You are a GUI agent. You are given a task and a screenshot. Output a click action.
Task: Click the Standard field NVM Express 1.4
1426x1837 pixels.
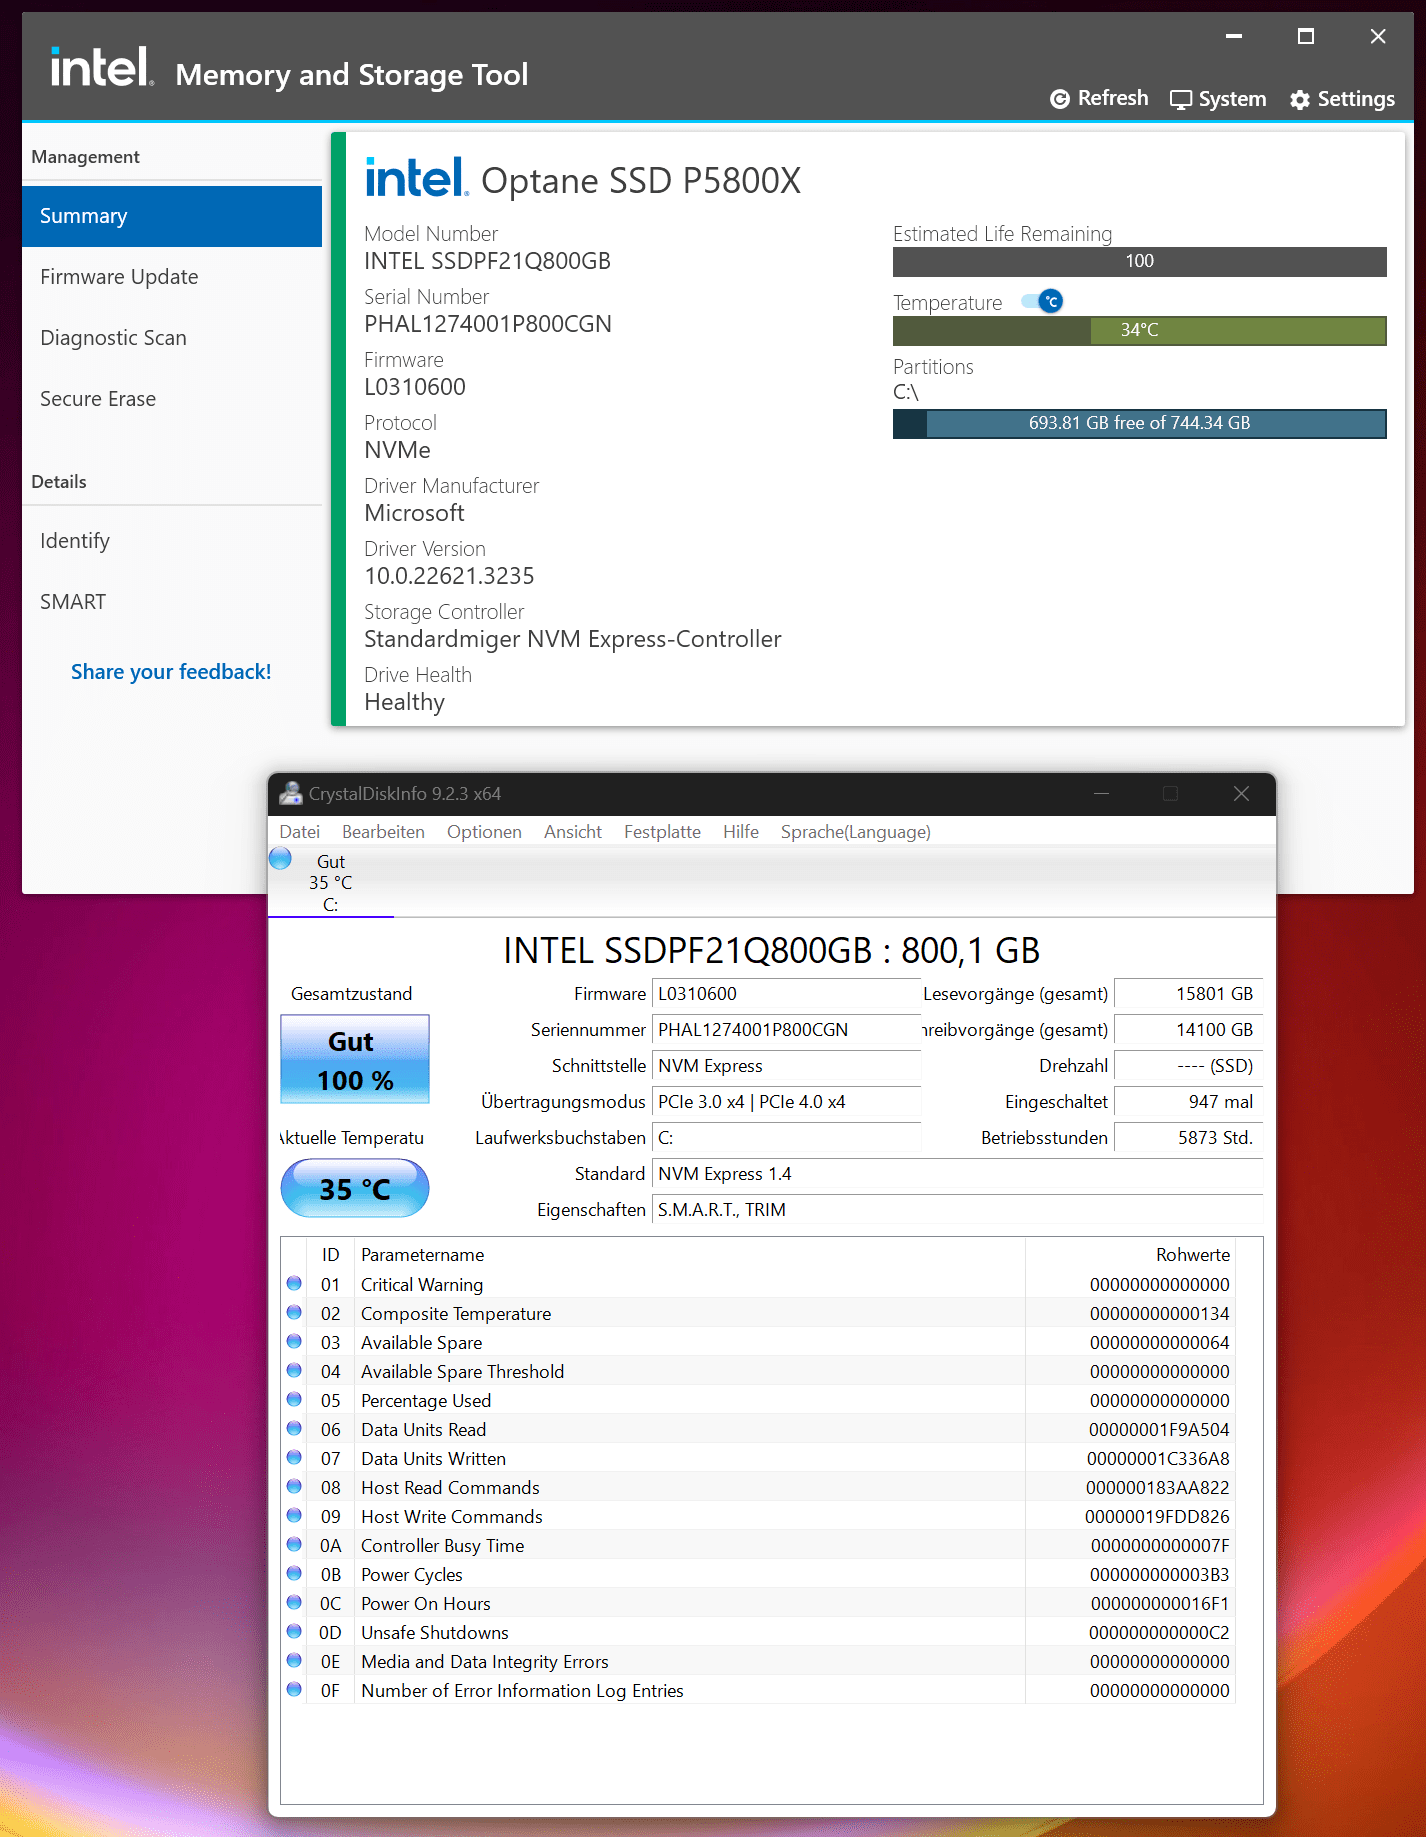[x=957, y=1174]
